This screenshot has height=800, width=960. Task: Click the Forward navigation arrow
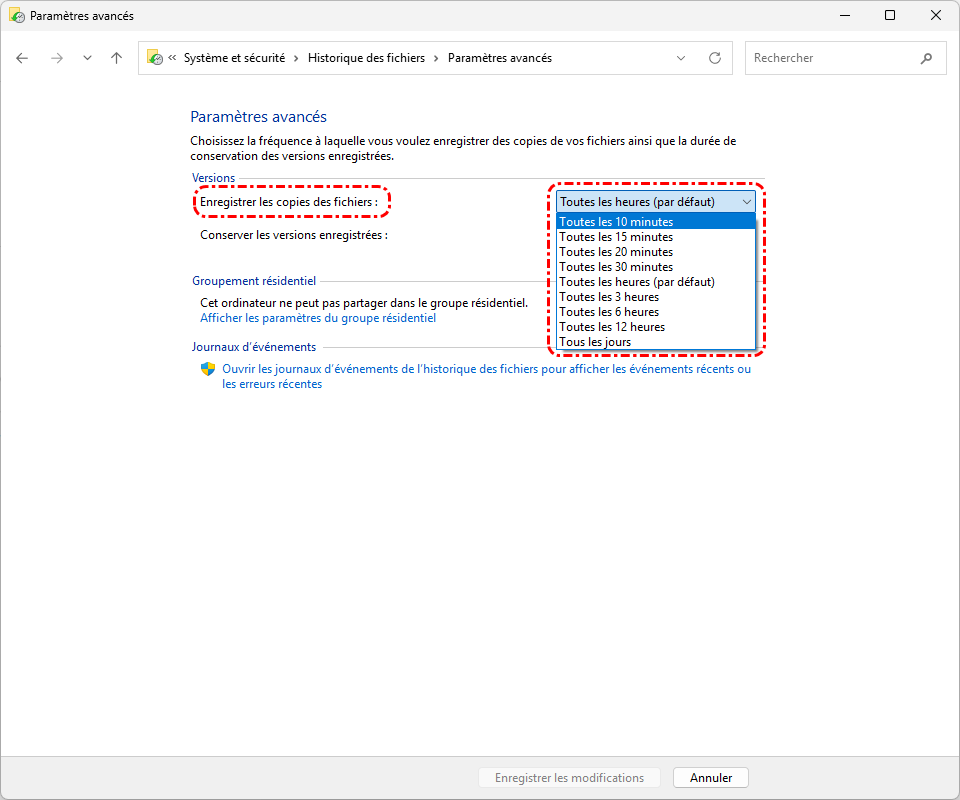coord(57,58)
